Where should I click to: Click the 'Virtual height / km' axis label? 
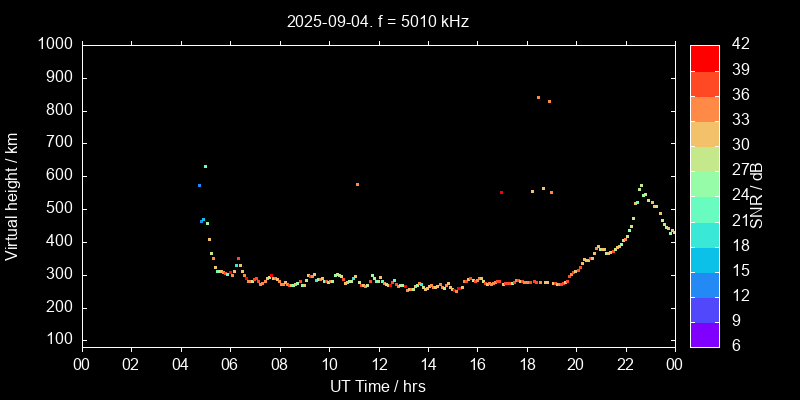pos(12,195)
